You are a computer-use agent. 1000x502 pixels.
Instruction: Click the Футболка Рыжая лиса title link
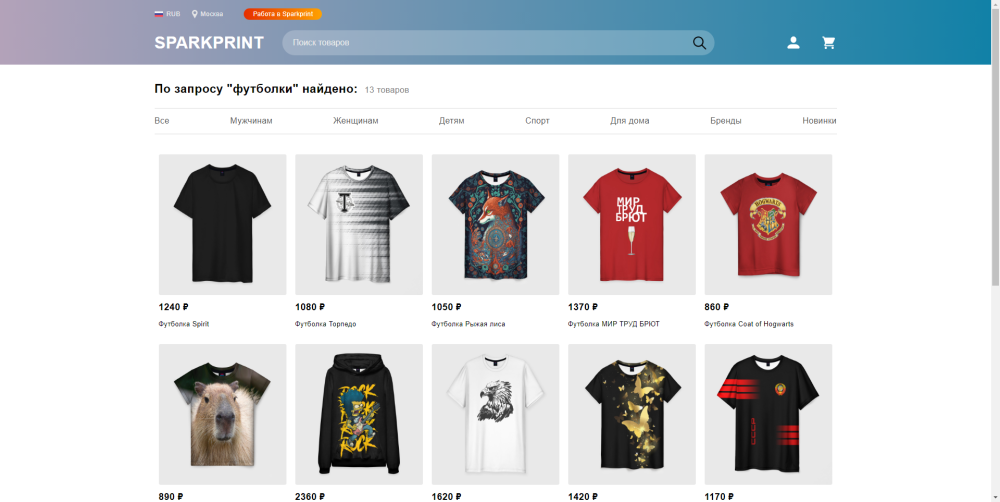pyautogui.click(x=468, y=324)
